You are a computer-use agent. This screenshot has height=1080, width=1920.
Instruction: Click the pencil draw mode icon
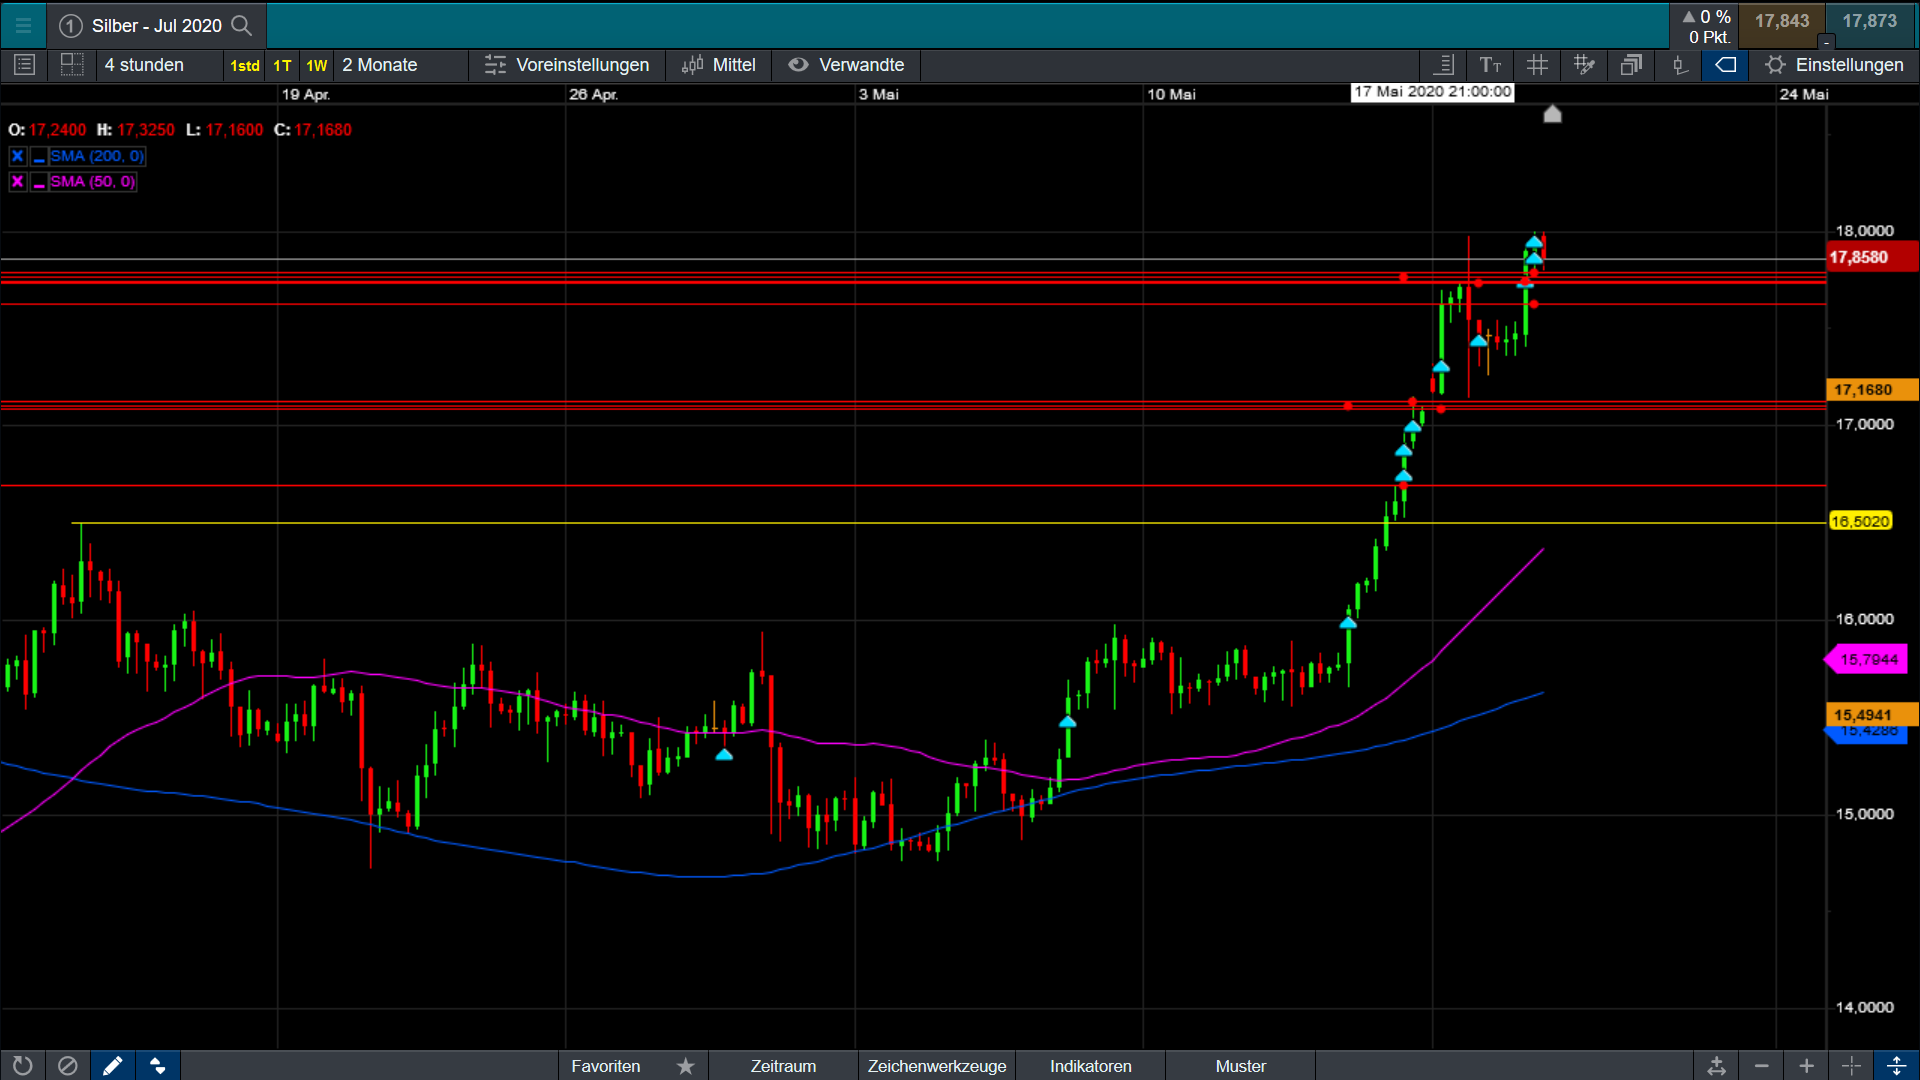click(x=112, y=1066)
